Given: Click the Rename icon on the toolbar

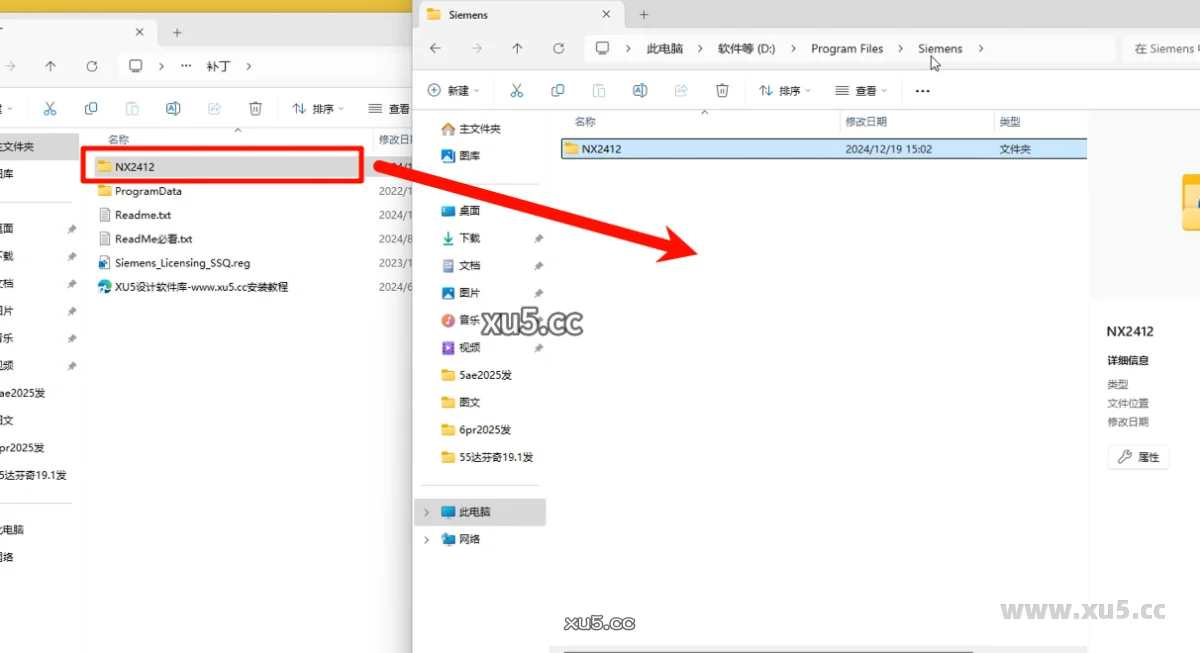Looking at the screenshot, I should (x=640, y=90).
